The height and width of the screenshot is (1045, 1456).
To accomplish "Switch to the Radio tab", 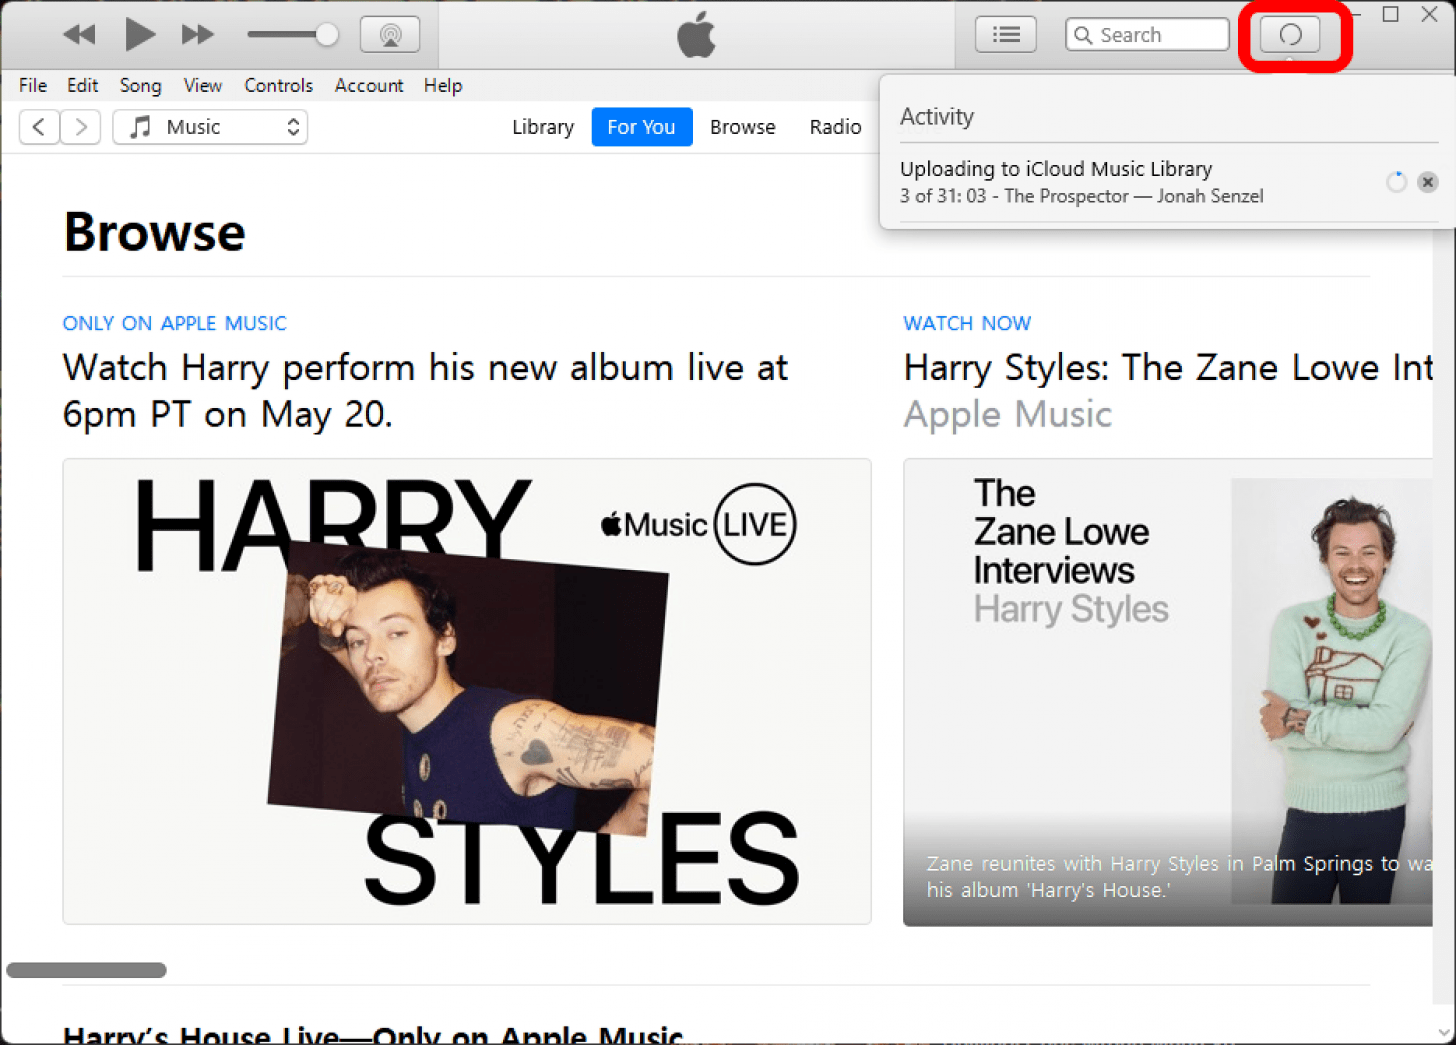I will 834,127.
